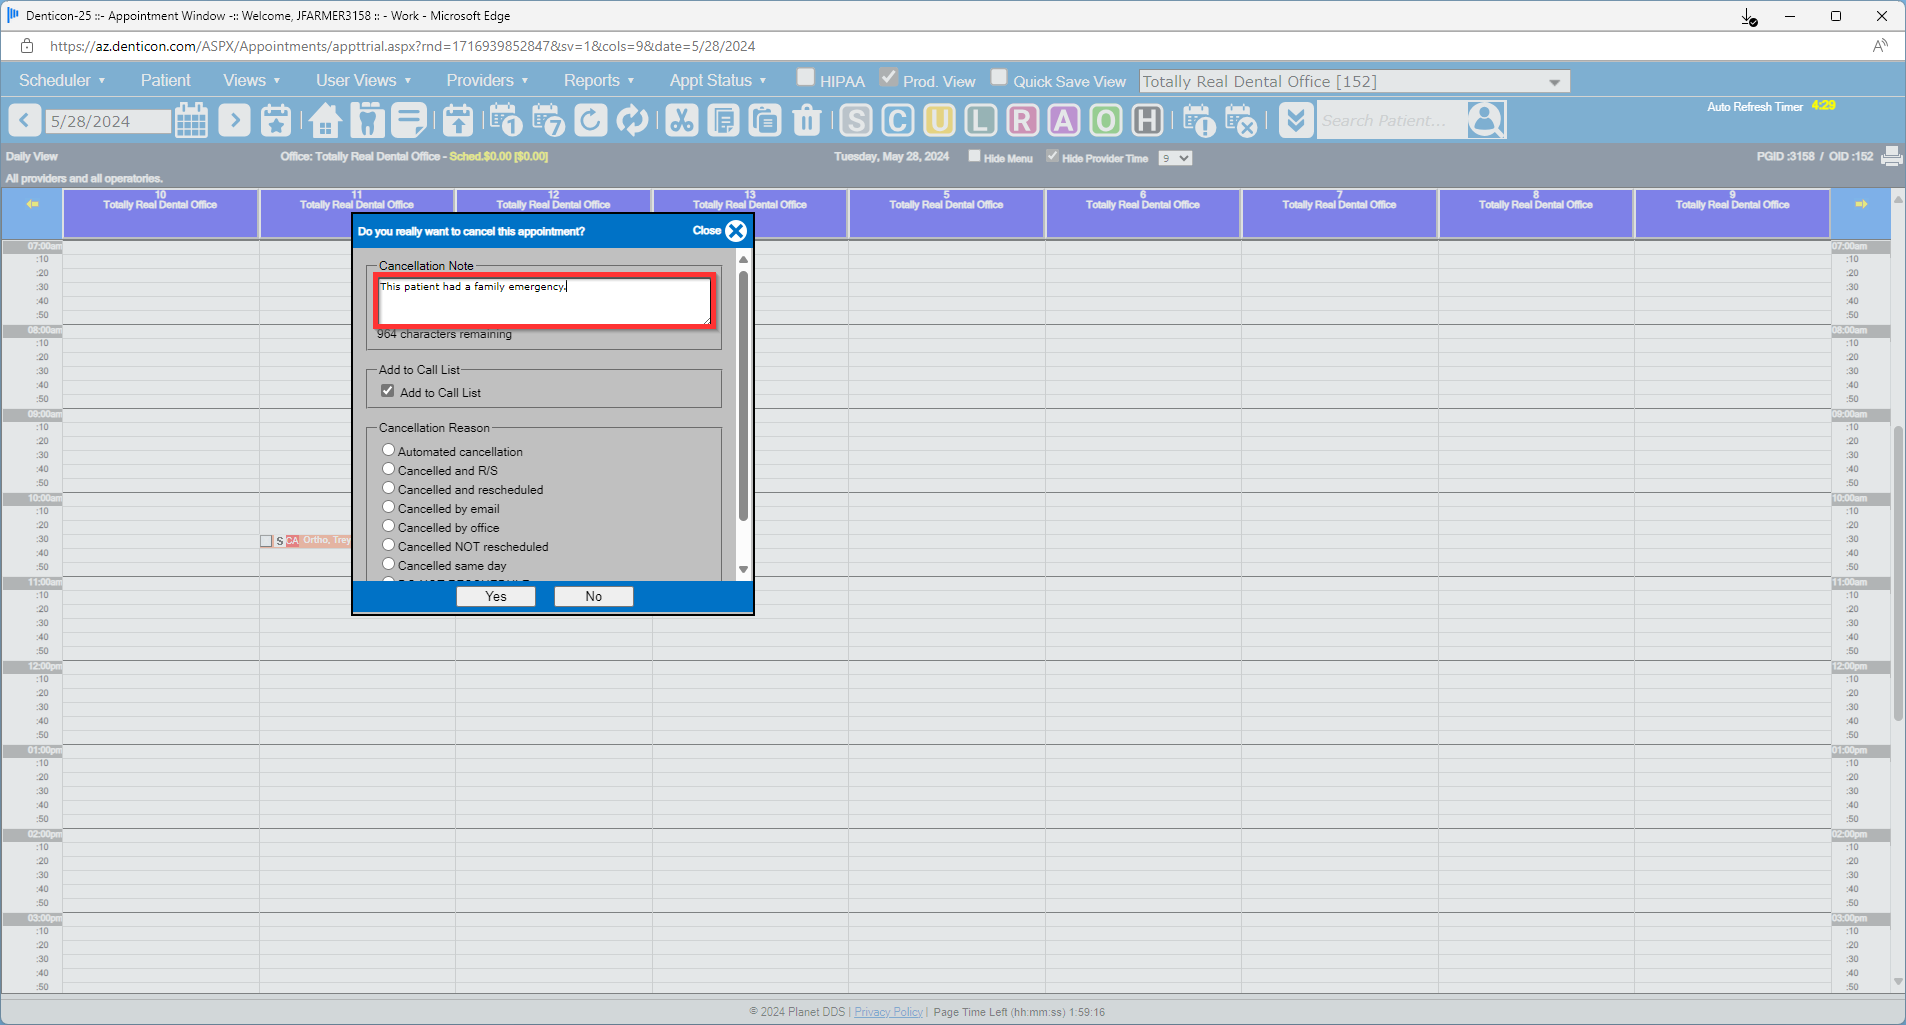1906x1025 pixels.
Task: Open the provider time count dropdown showing 9
Action: click(1174, 157)
